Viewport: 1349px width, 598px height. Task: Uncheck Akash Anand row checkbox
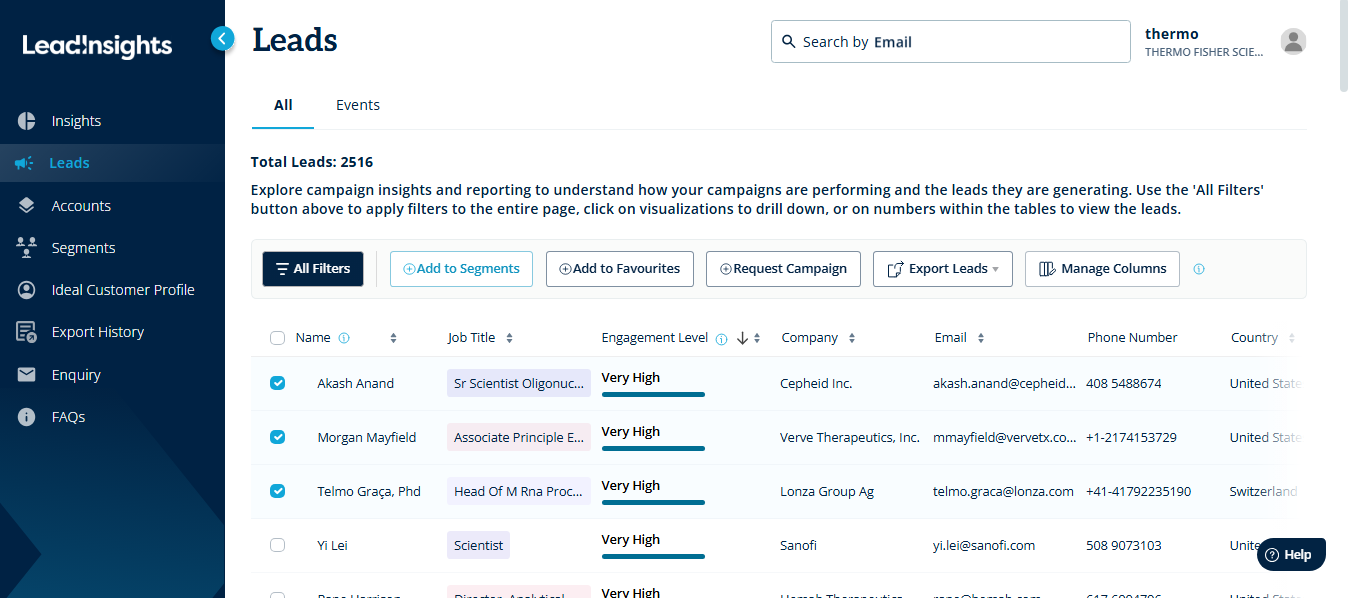277,383
